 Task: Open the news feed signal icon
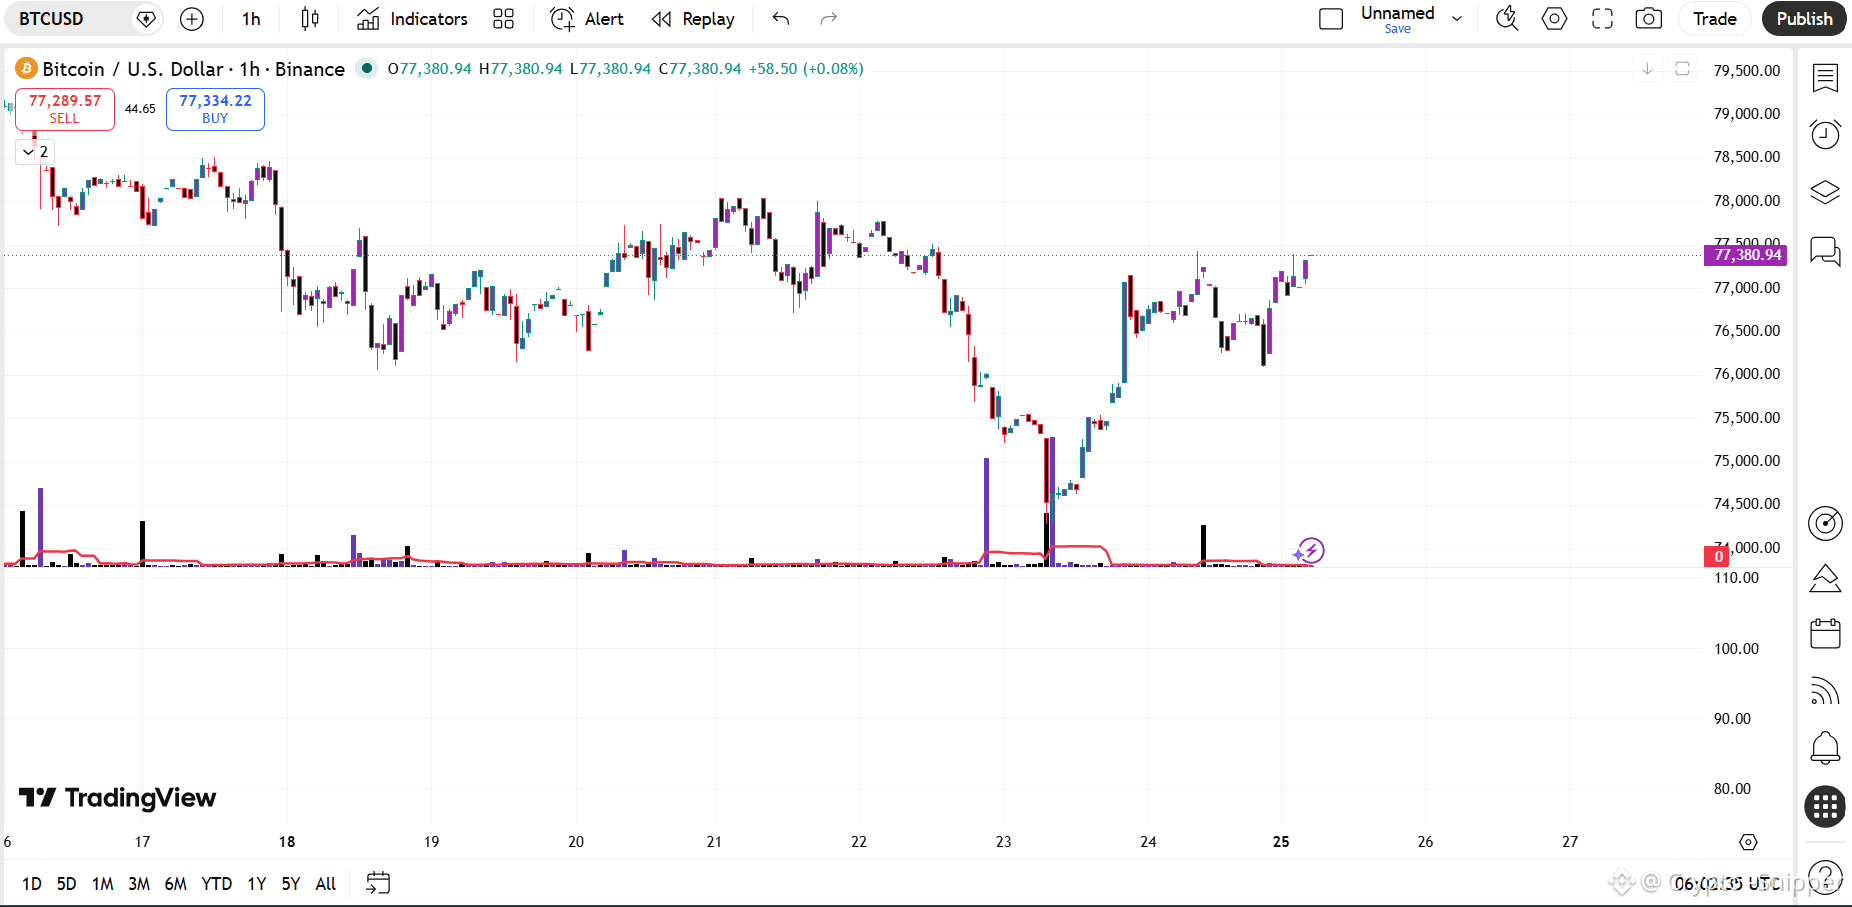point(1825,691)
